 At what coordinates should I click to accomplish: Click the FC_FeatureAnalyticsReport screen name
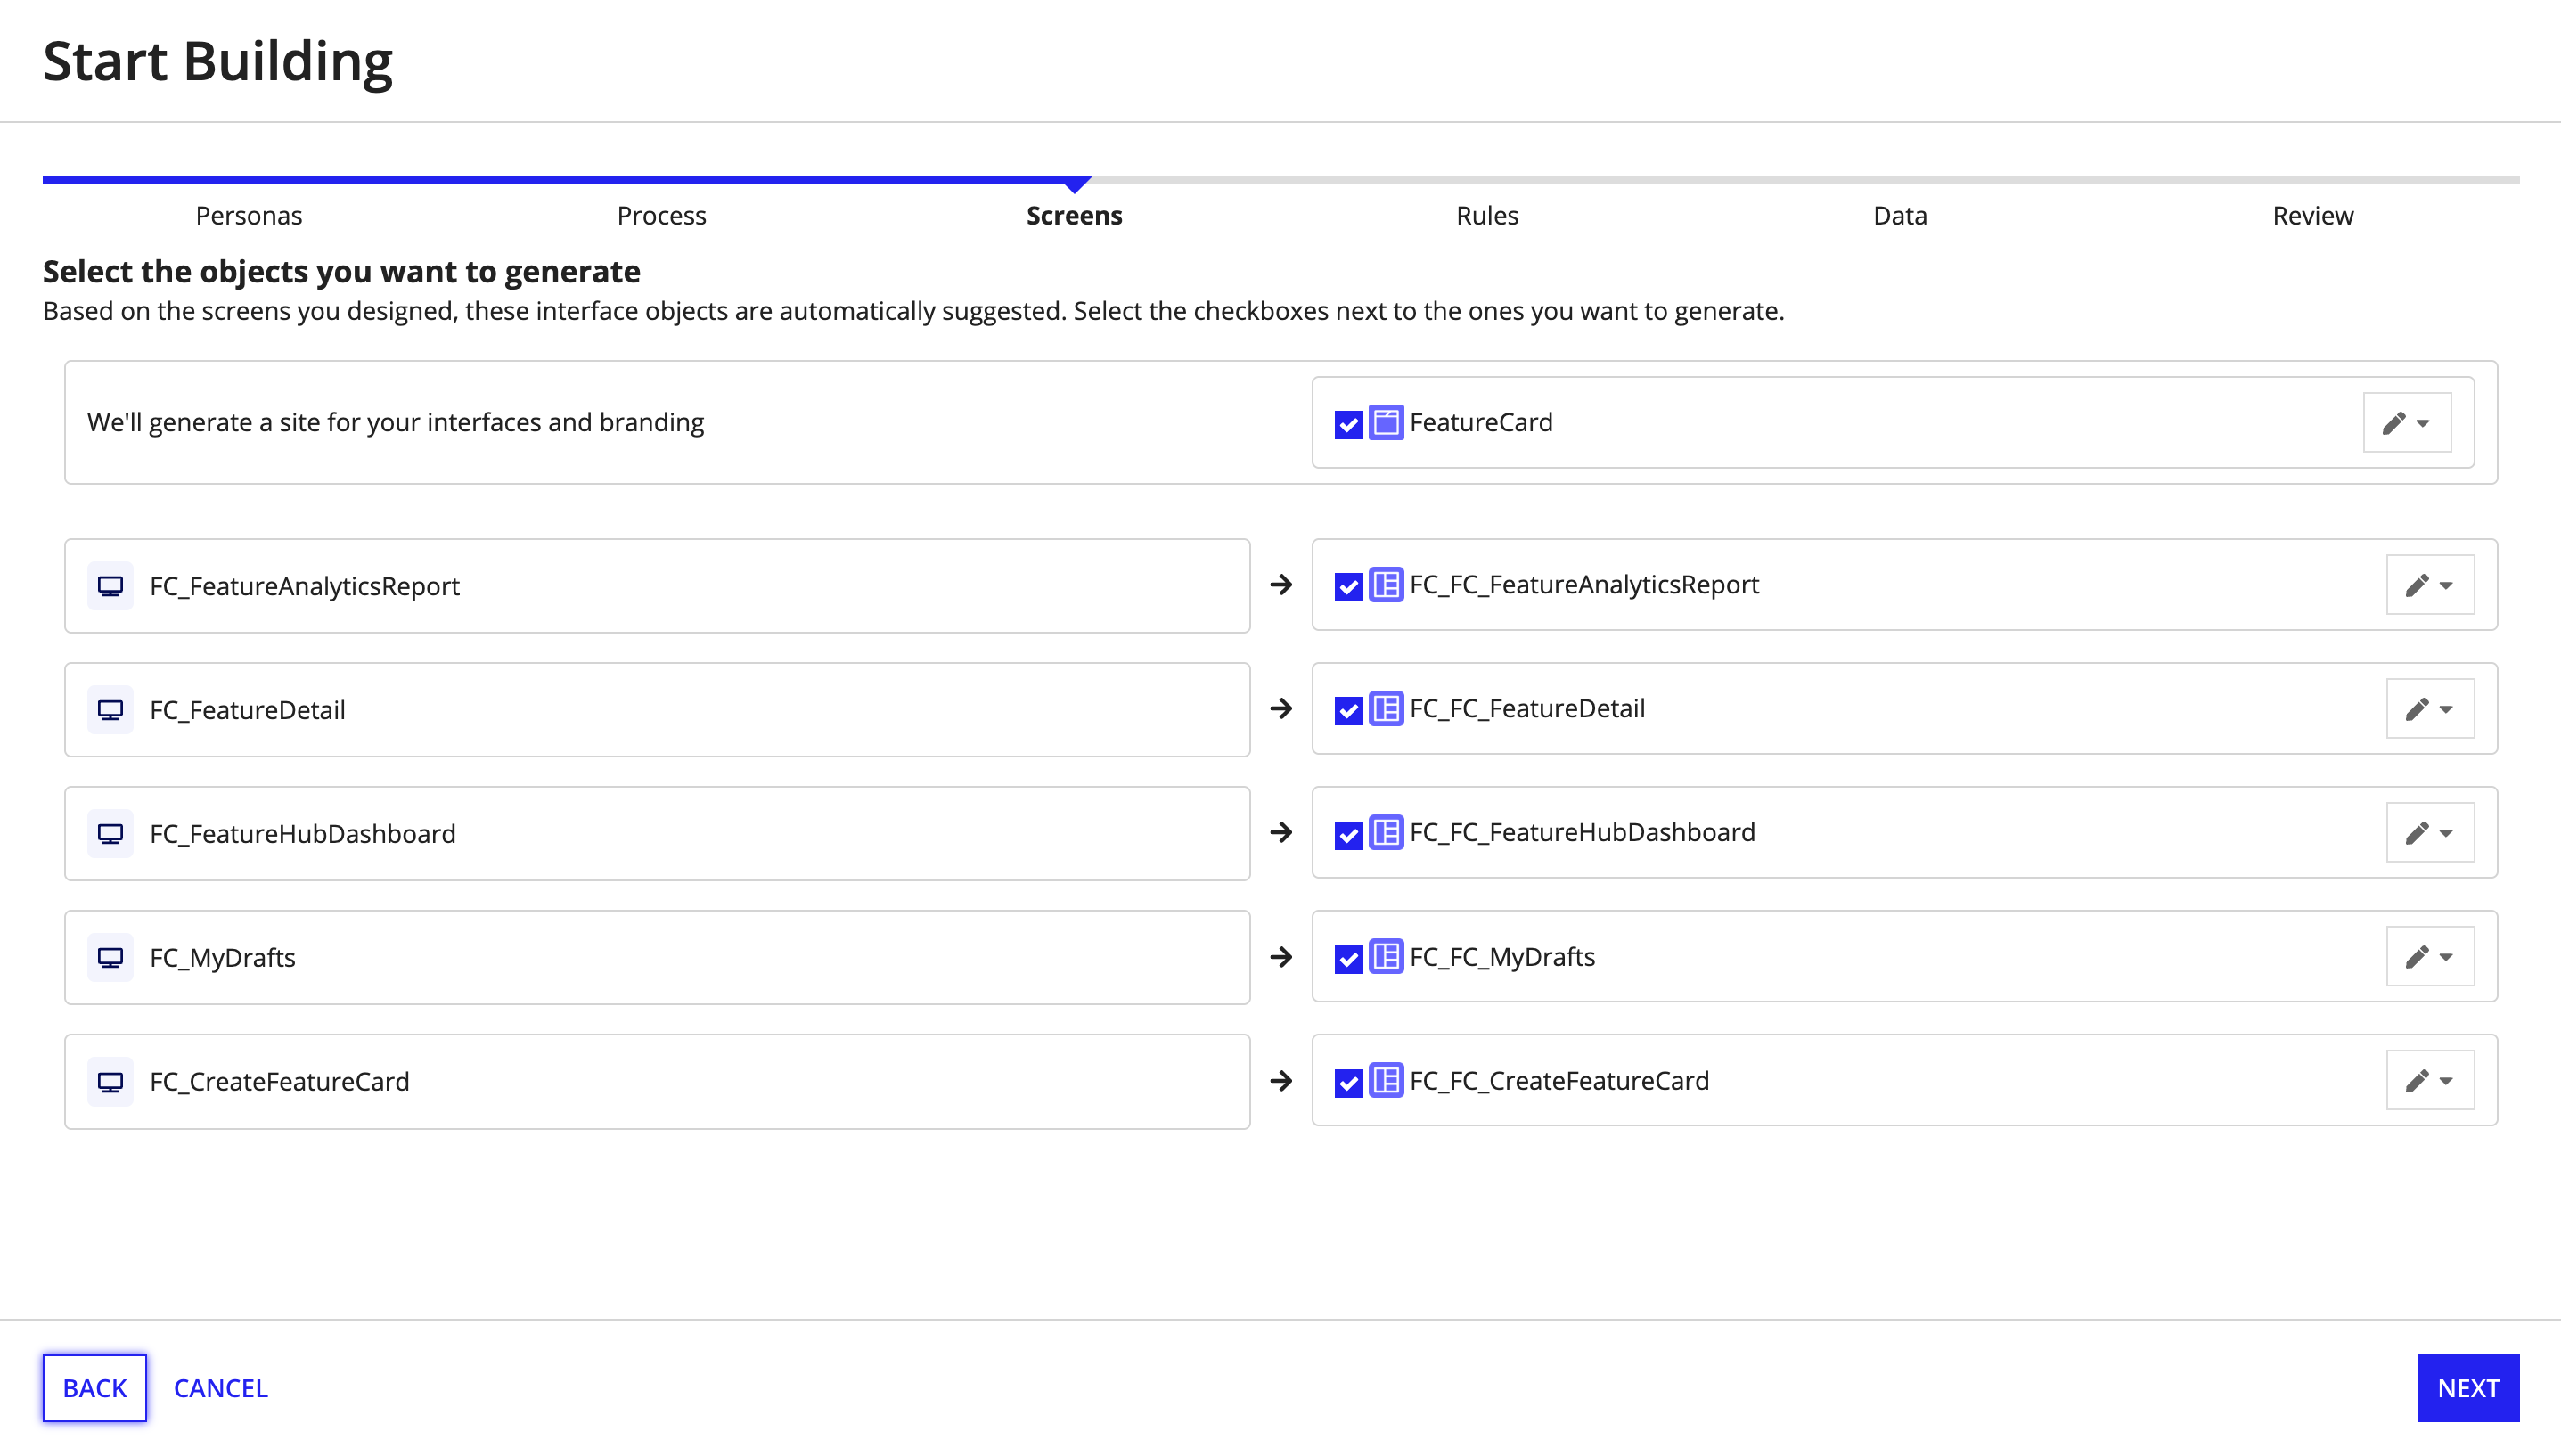pyautogui.click(x=305, y=586)
